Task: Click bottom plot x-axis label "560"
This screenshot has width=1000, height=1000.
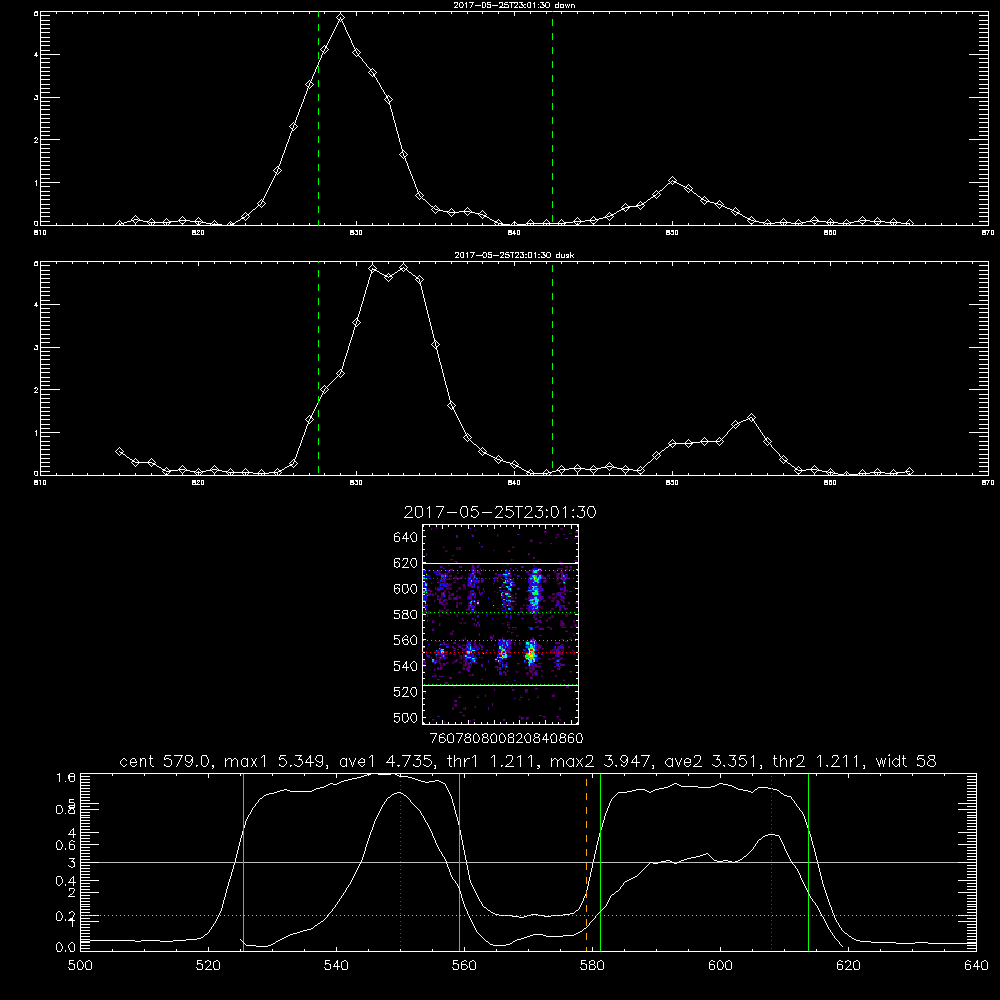Action: [x=464, y=966]
